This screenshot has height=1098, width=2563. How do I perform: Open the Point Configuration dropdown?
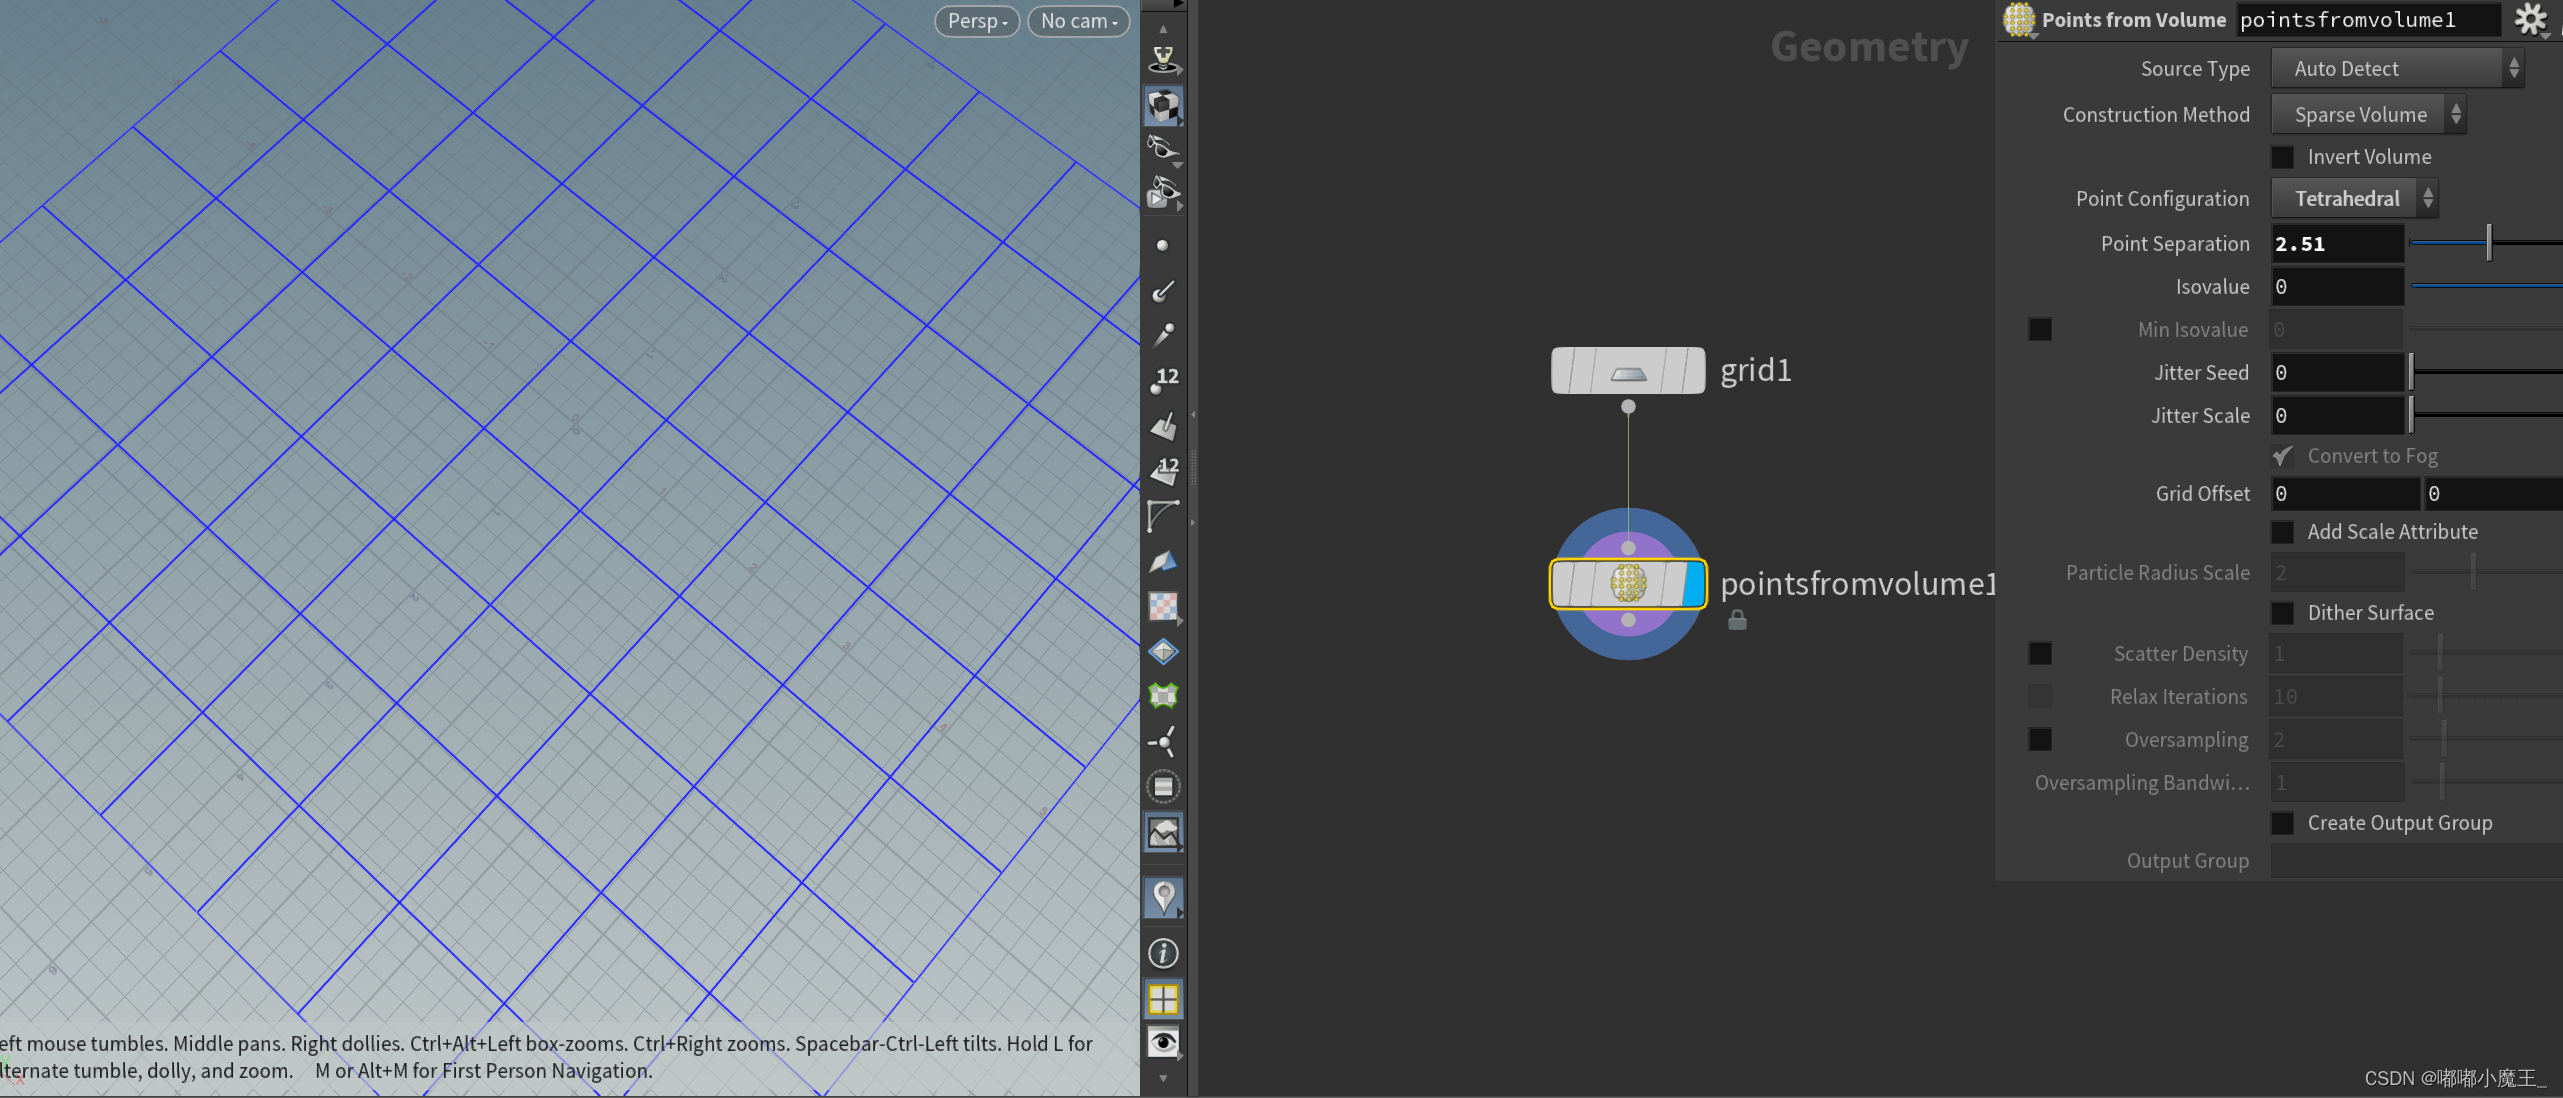[x=2353, y=199]
